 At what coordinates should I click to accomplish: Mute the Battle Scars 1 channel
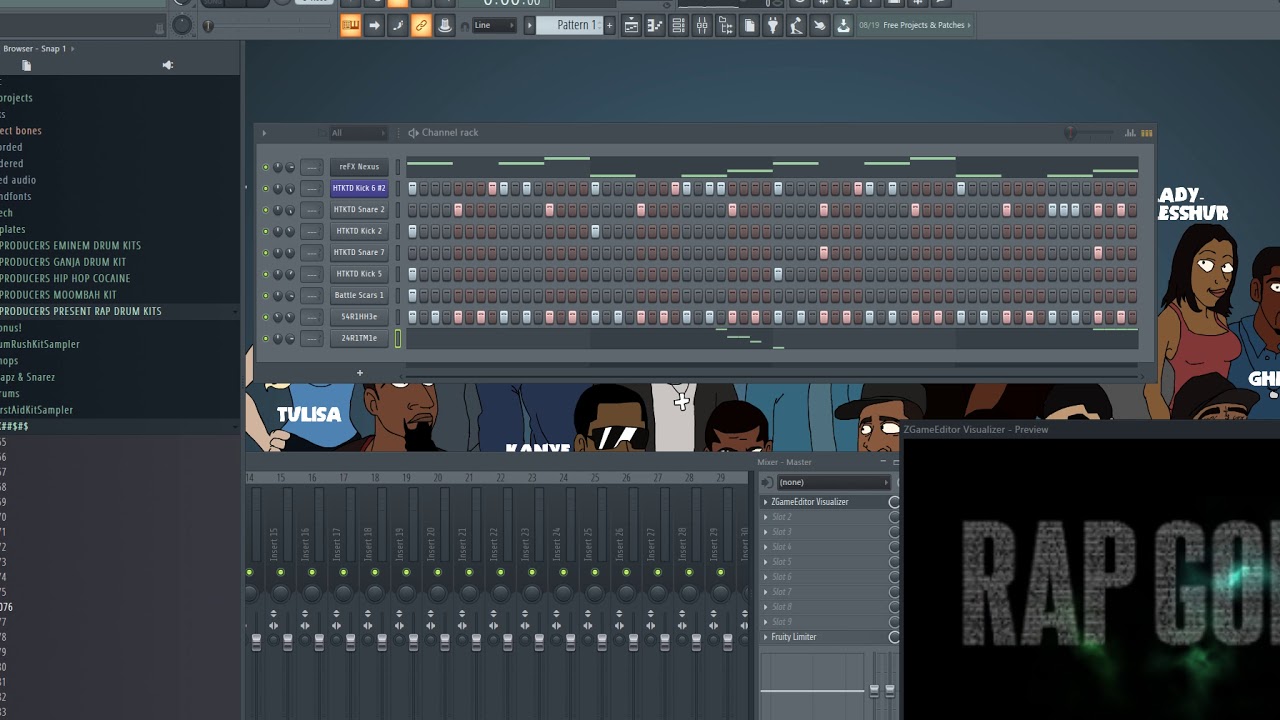click(x=265, y=296)
